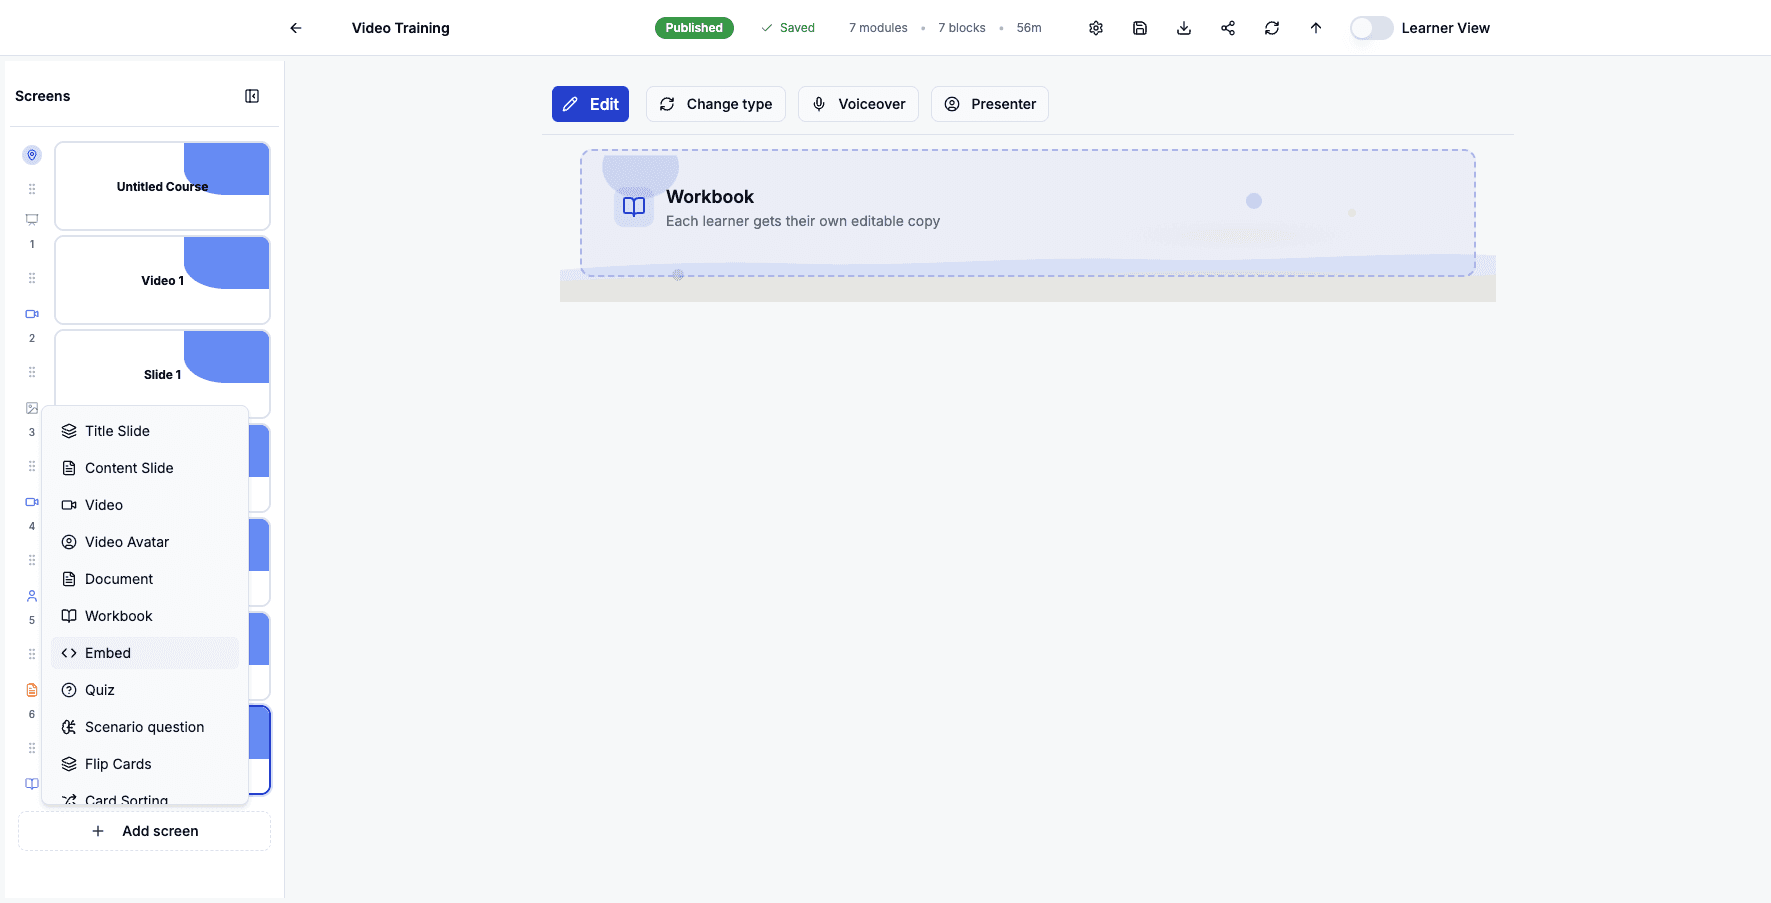Click the video camera icon for screen 2

coord(31,313)
